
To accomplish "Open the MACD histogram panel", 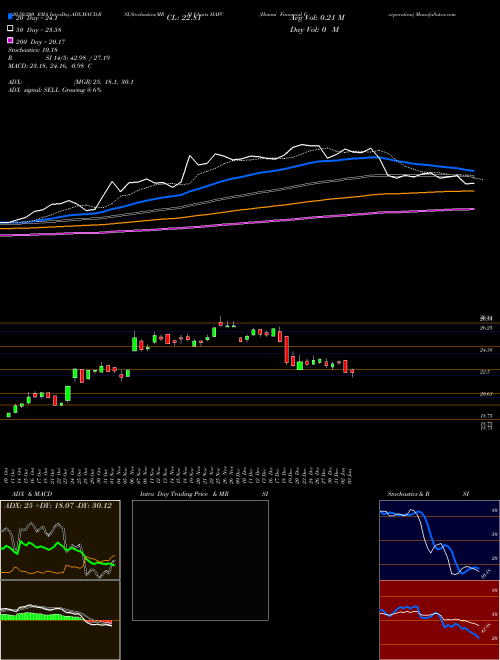I will tap(60, 620).
